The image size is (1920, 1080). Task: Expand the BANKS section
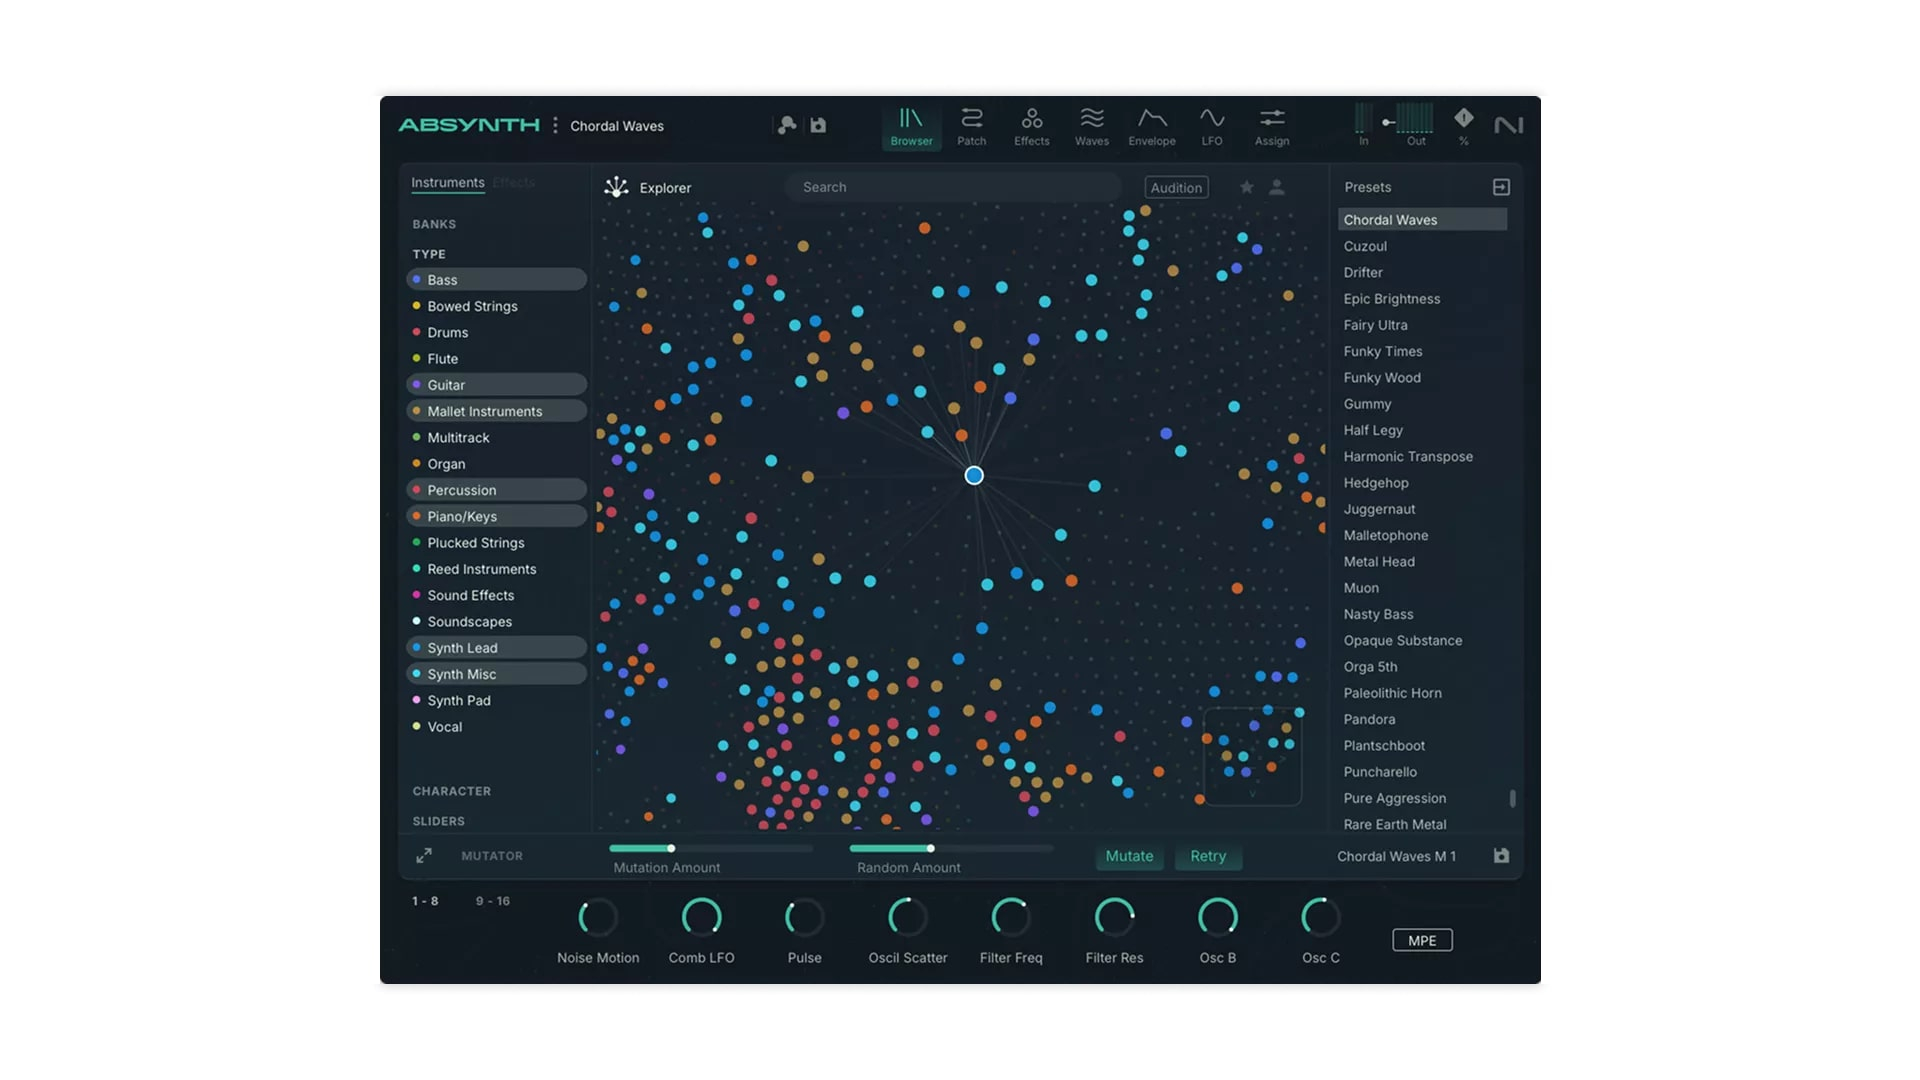click(434, 224)
